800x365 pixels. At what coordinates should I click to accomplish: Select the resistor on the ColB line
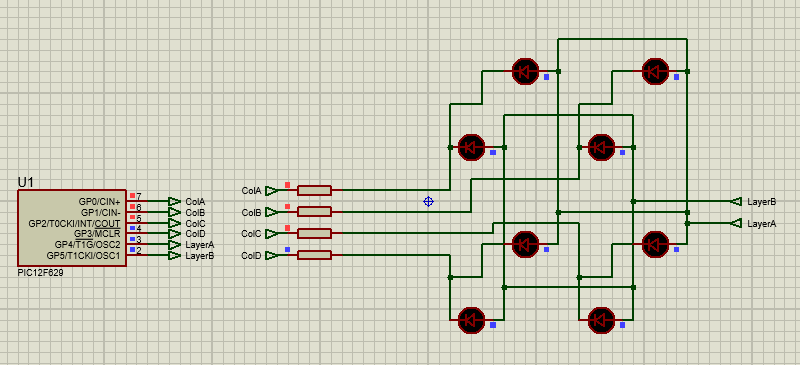[x=314, y=212]
